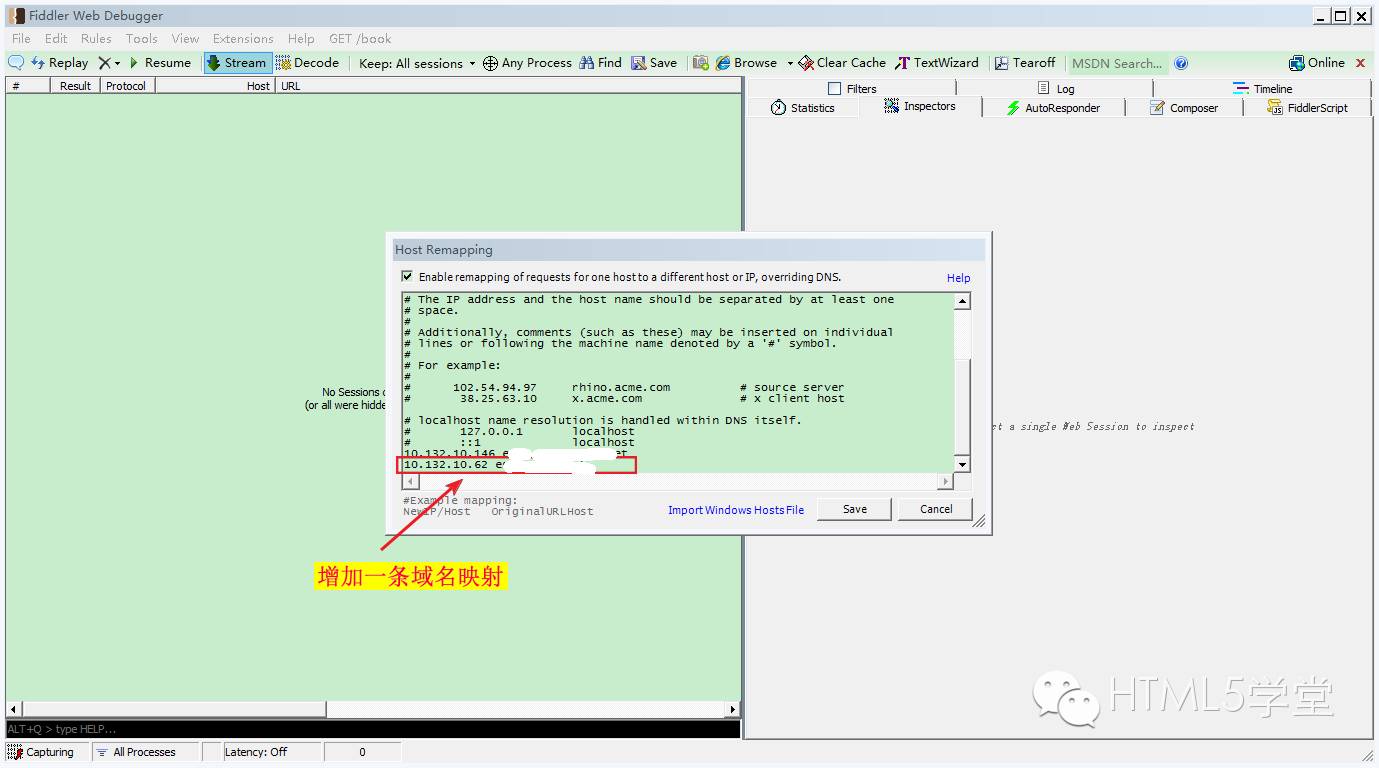Screen dimensions: 1379x768
Task: Open the TextWizard tool
Action: 937,62
